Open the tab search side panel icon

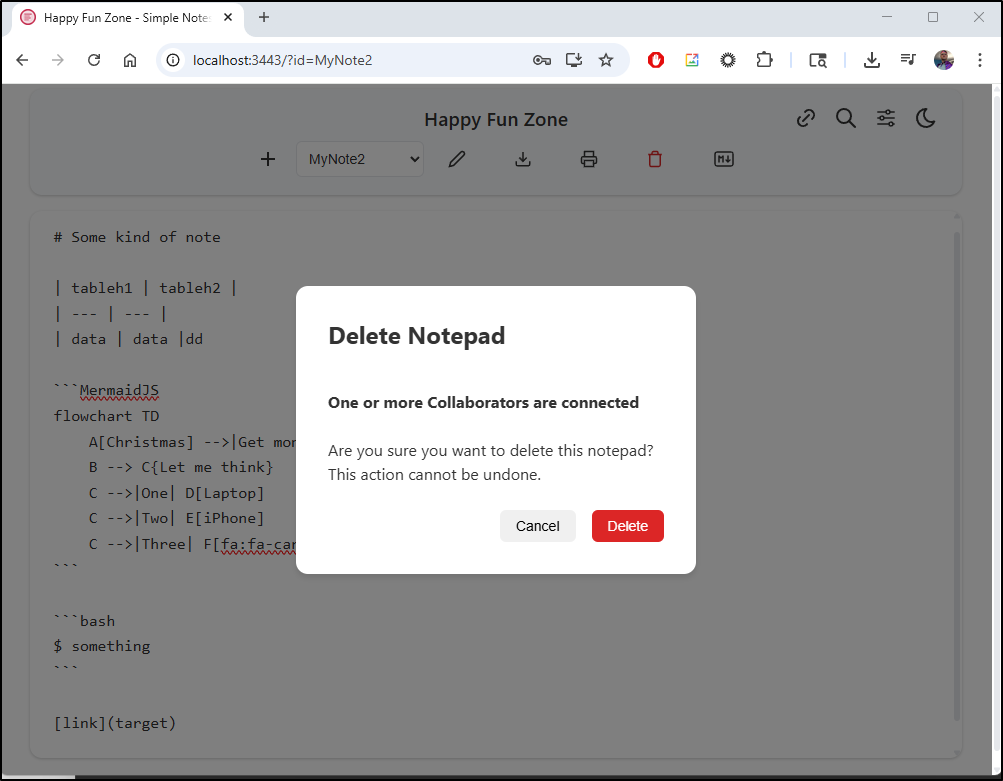coord(817,60)
